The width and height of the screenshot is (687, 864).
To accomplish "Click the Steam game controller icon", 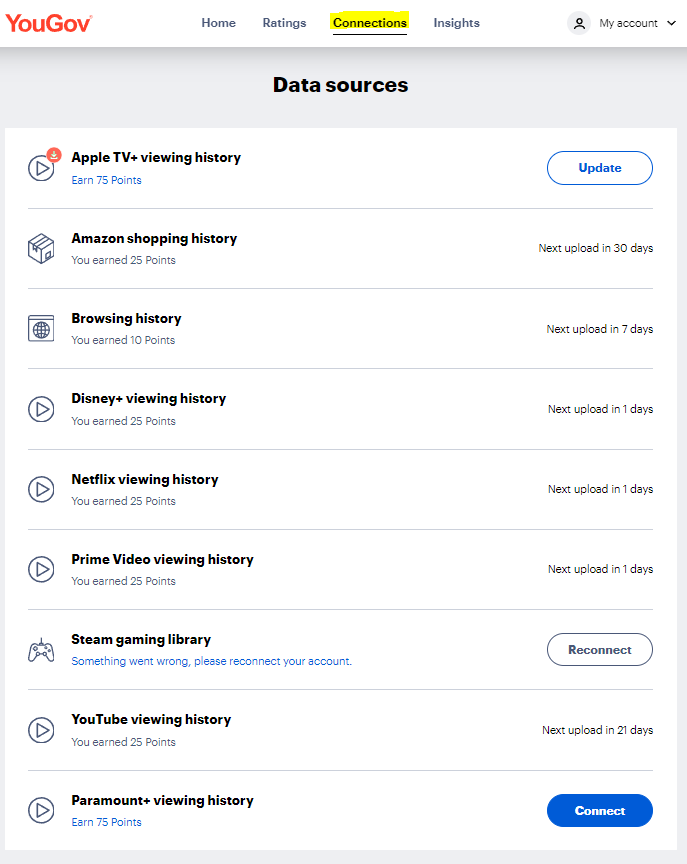I will point(41,650).
